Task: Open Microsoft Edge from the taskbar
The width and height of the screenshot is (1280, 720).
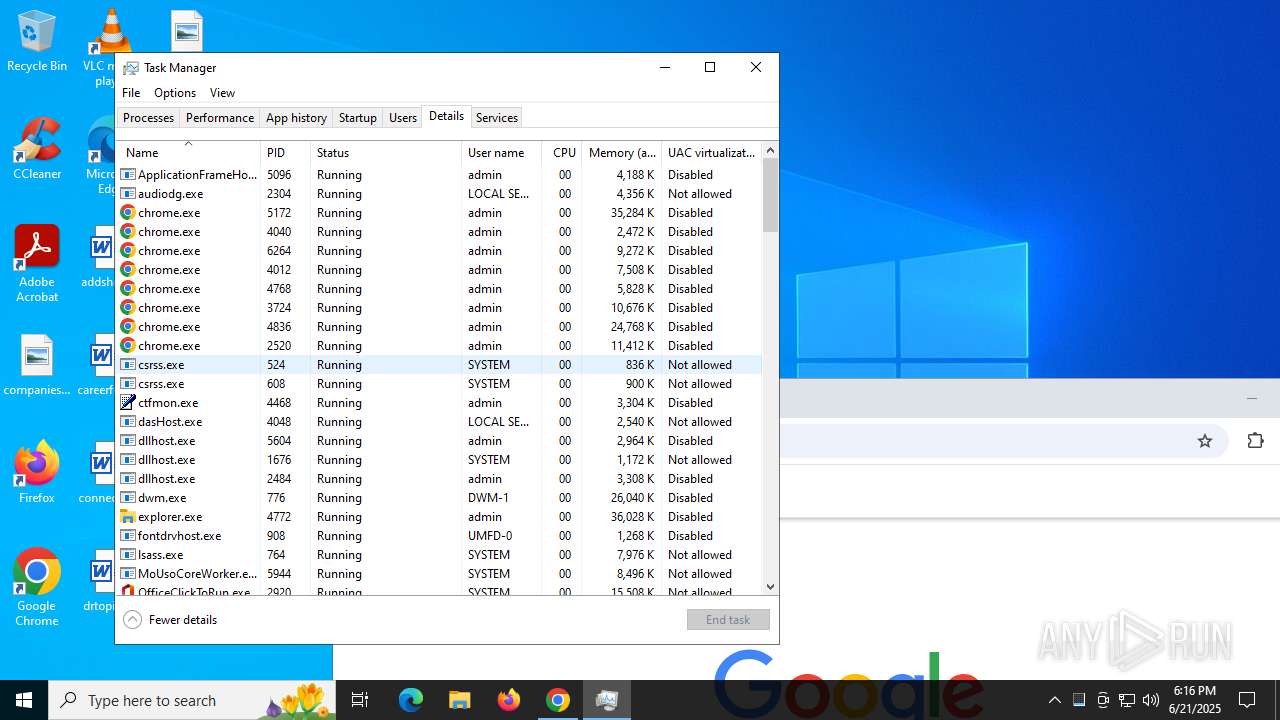Action: click(x=411, y=700)
